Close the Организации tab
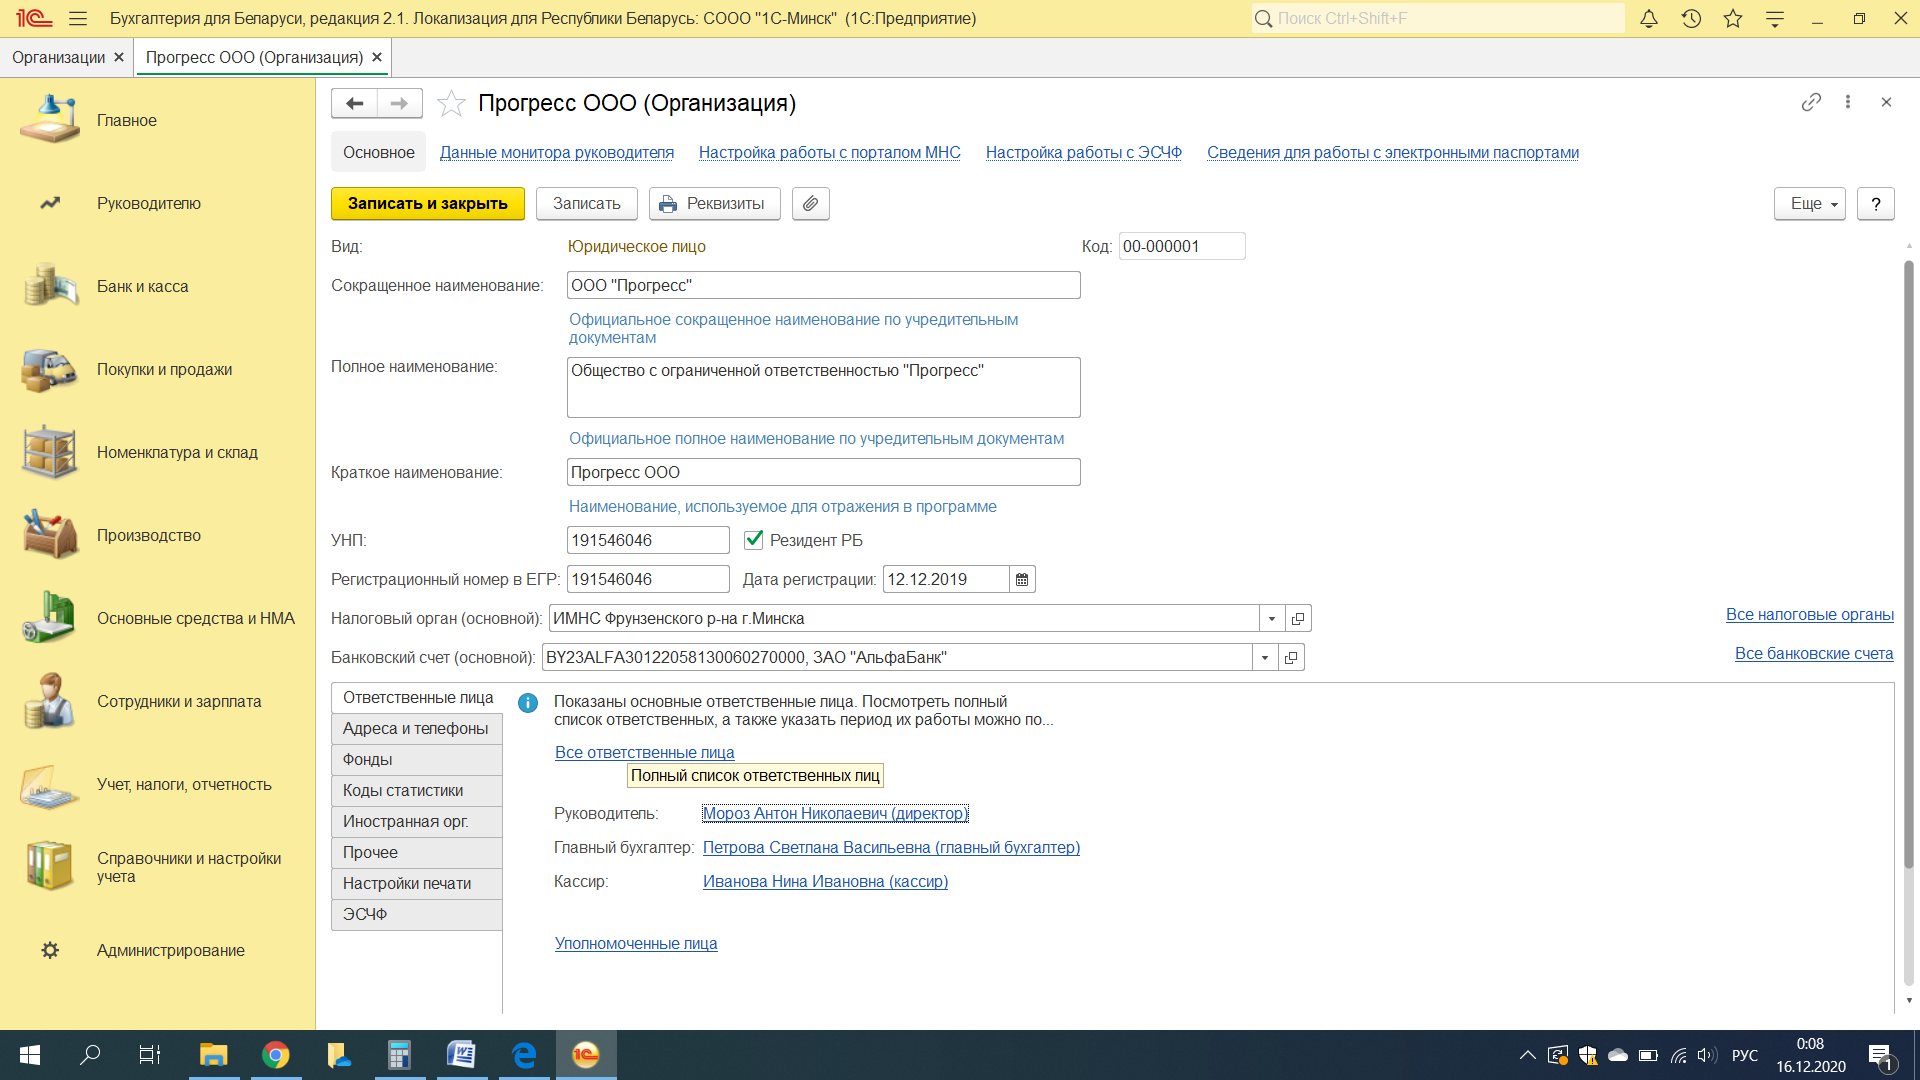This screenshot has height=1080, width=1920. click(119, 57)
